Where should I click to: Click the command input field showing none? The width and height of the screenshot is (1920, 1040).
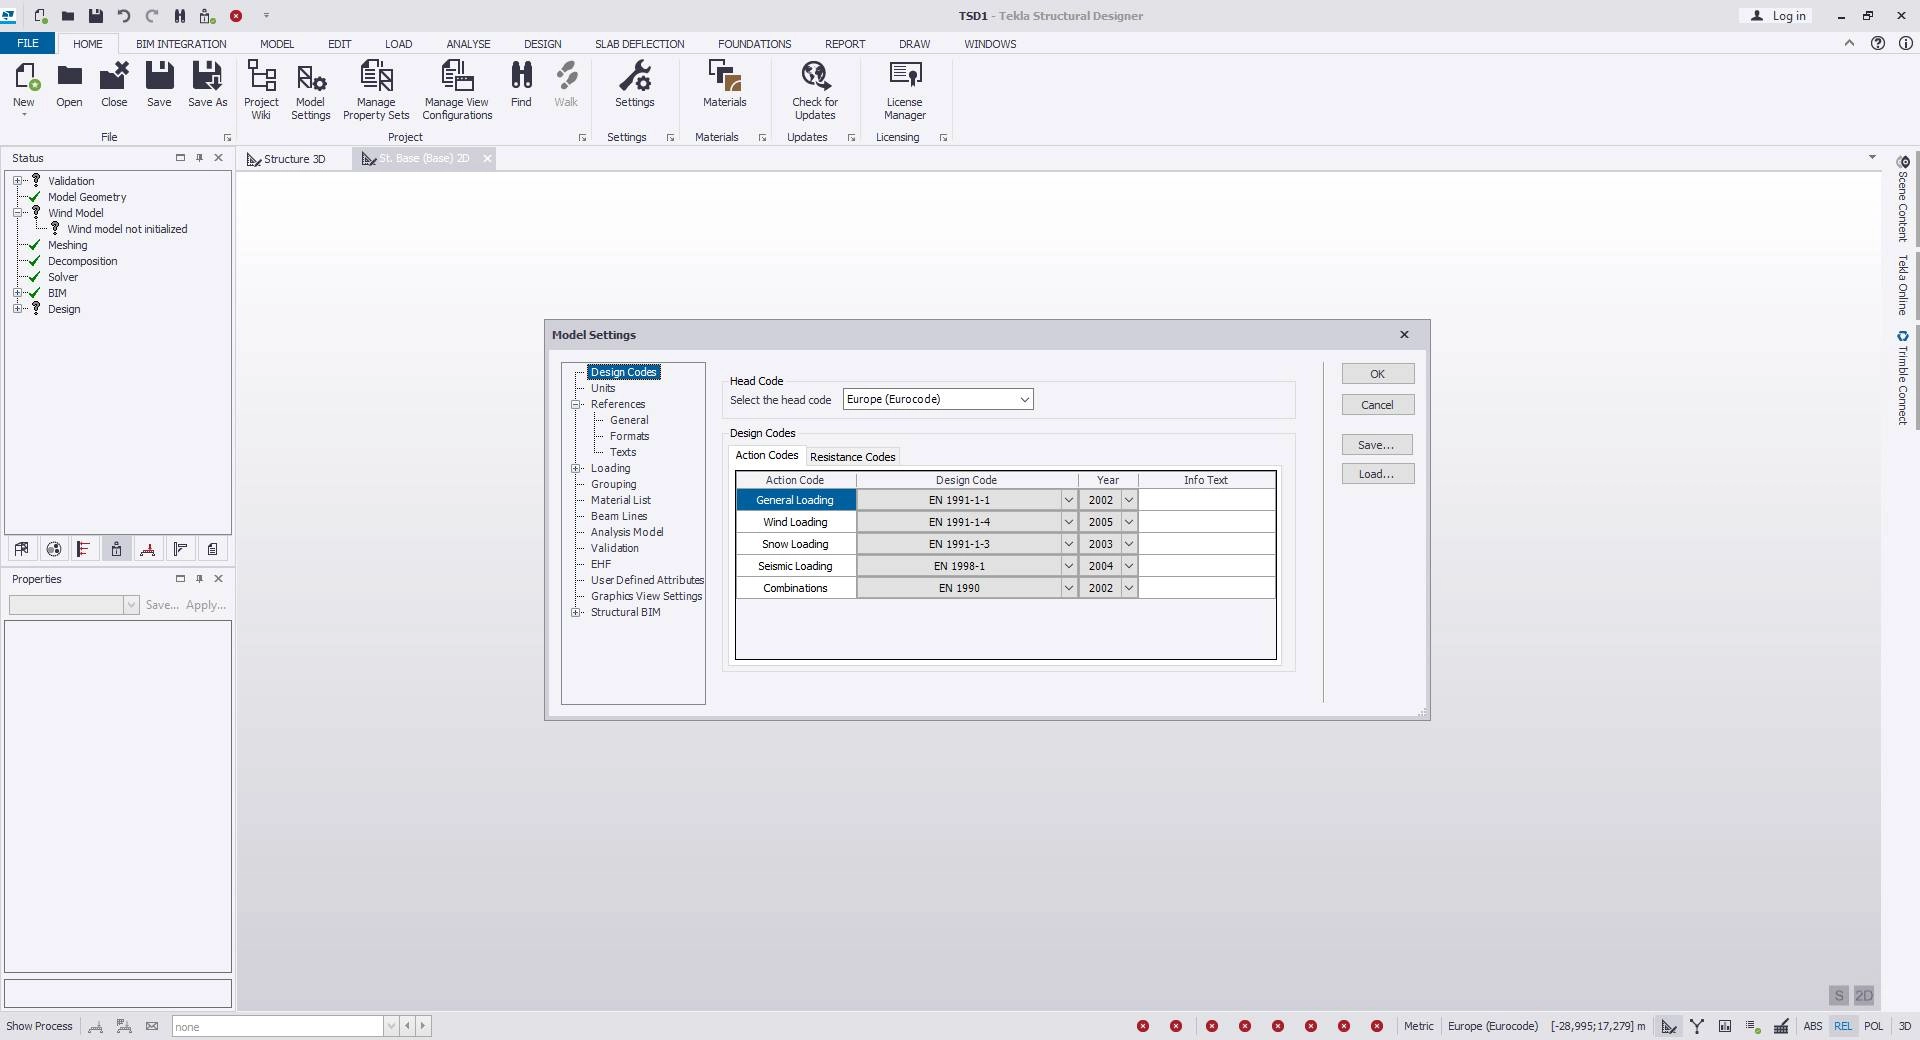pyautogui.click(x=278, y=1026)
